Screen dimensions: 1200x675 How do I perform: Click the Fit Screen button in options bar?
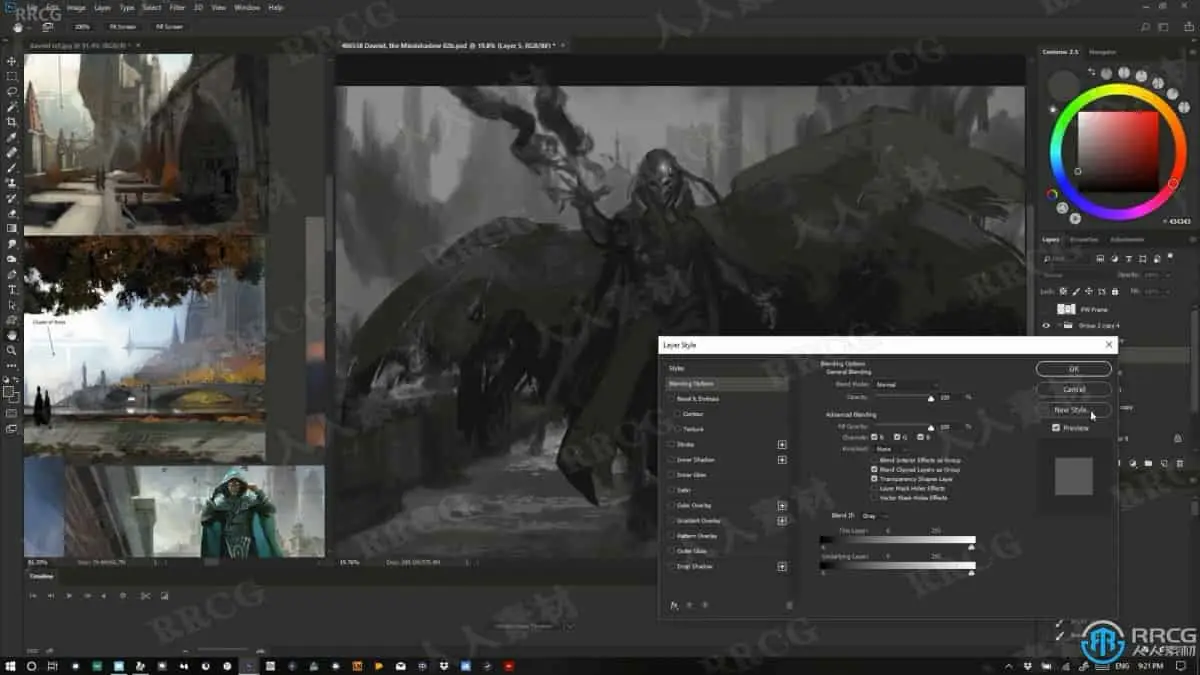[x=122, y=27]
